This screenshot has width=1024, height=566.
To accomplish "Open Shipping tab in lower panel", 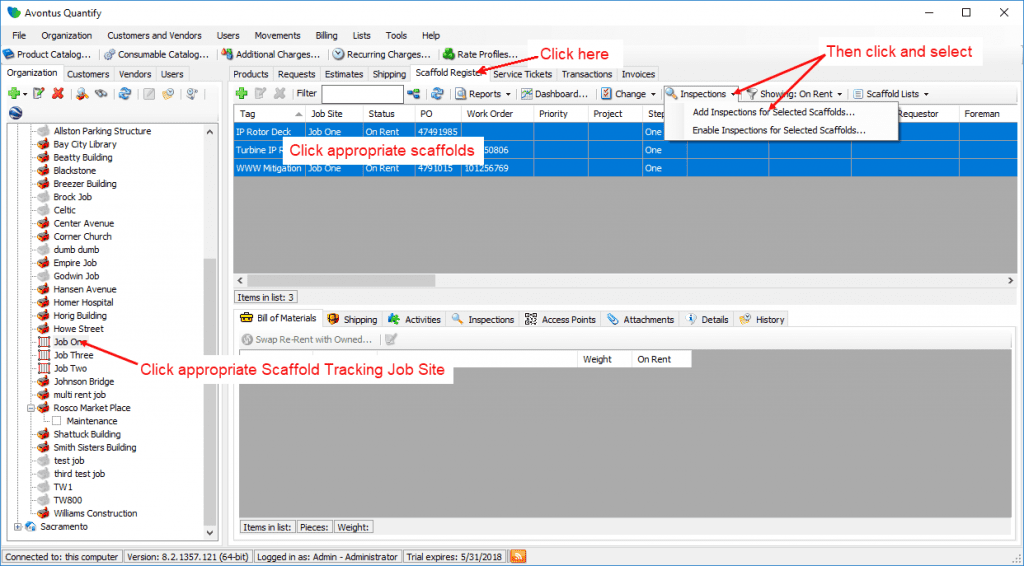I will 353,319.
